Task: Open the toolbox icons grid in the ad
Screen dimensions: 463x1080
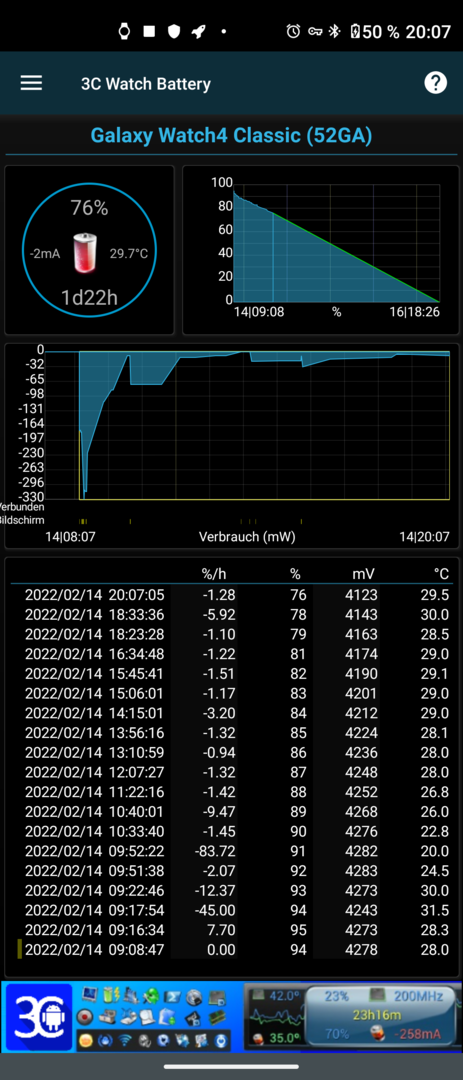Action: pos(152,1017)
